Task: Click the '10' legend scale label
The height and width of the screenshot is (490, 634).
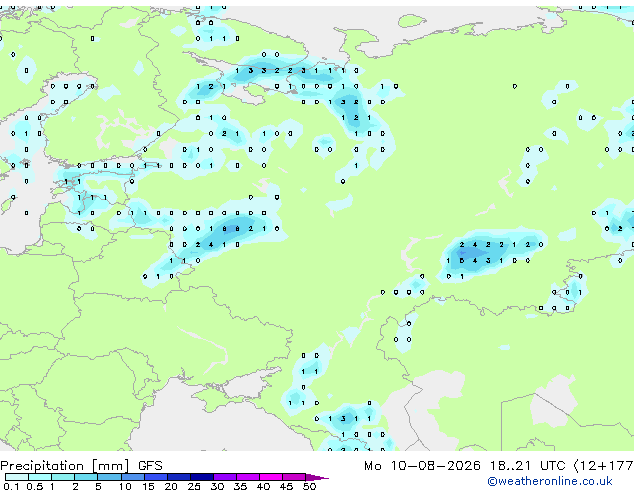Action: [125, 486]
